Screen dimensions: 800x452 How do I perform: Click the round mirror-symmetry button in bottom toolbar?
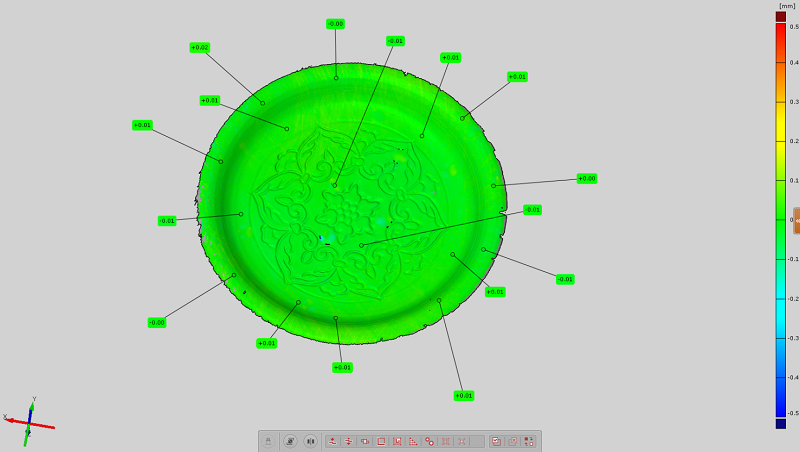click(x=311, y=441)
